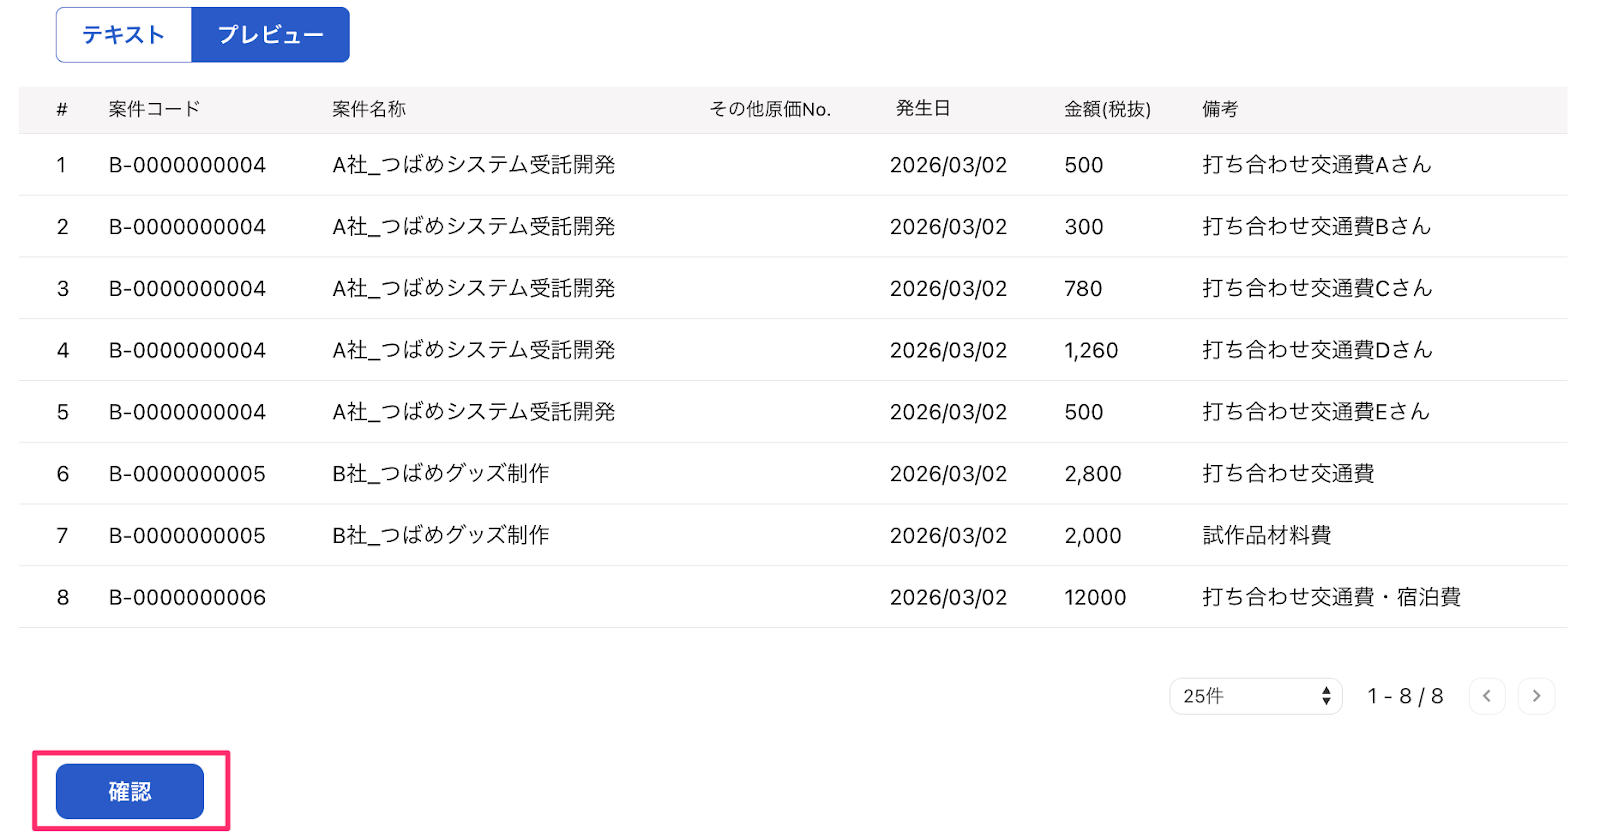
Task: Select amount 1,260 in row 4
Action: click(1091, 351)
